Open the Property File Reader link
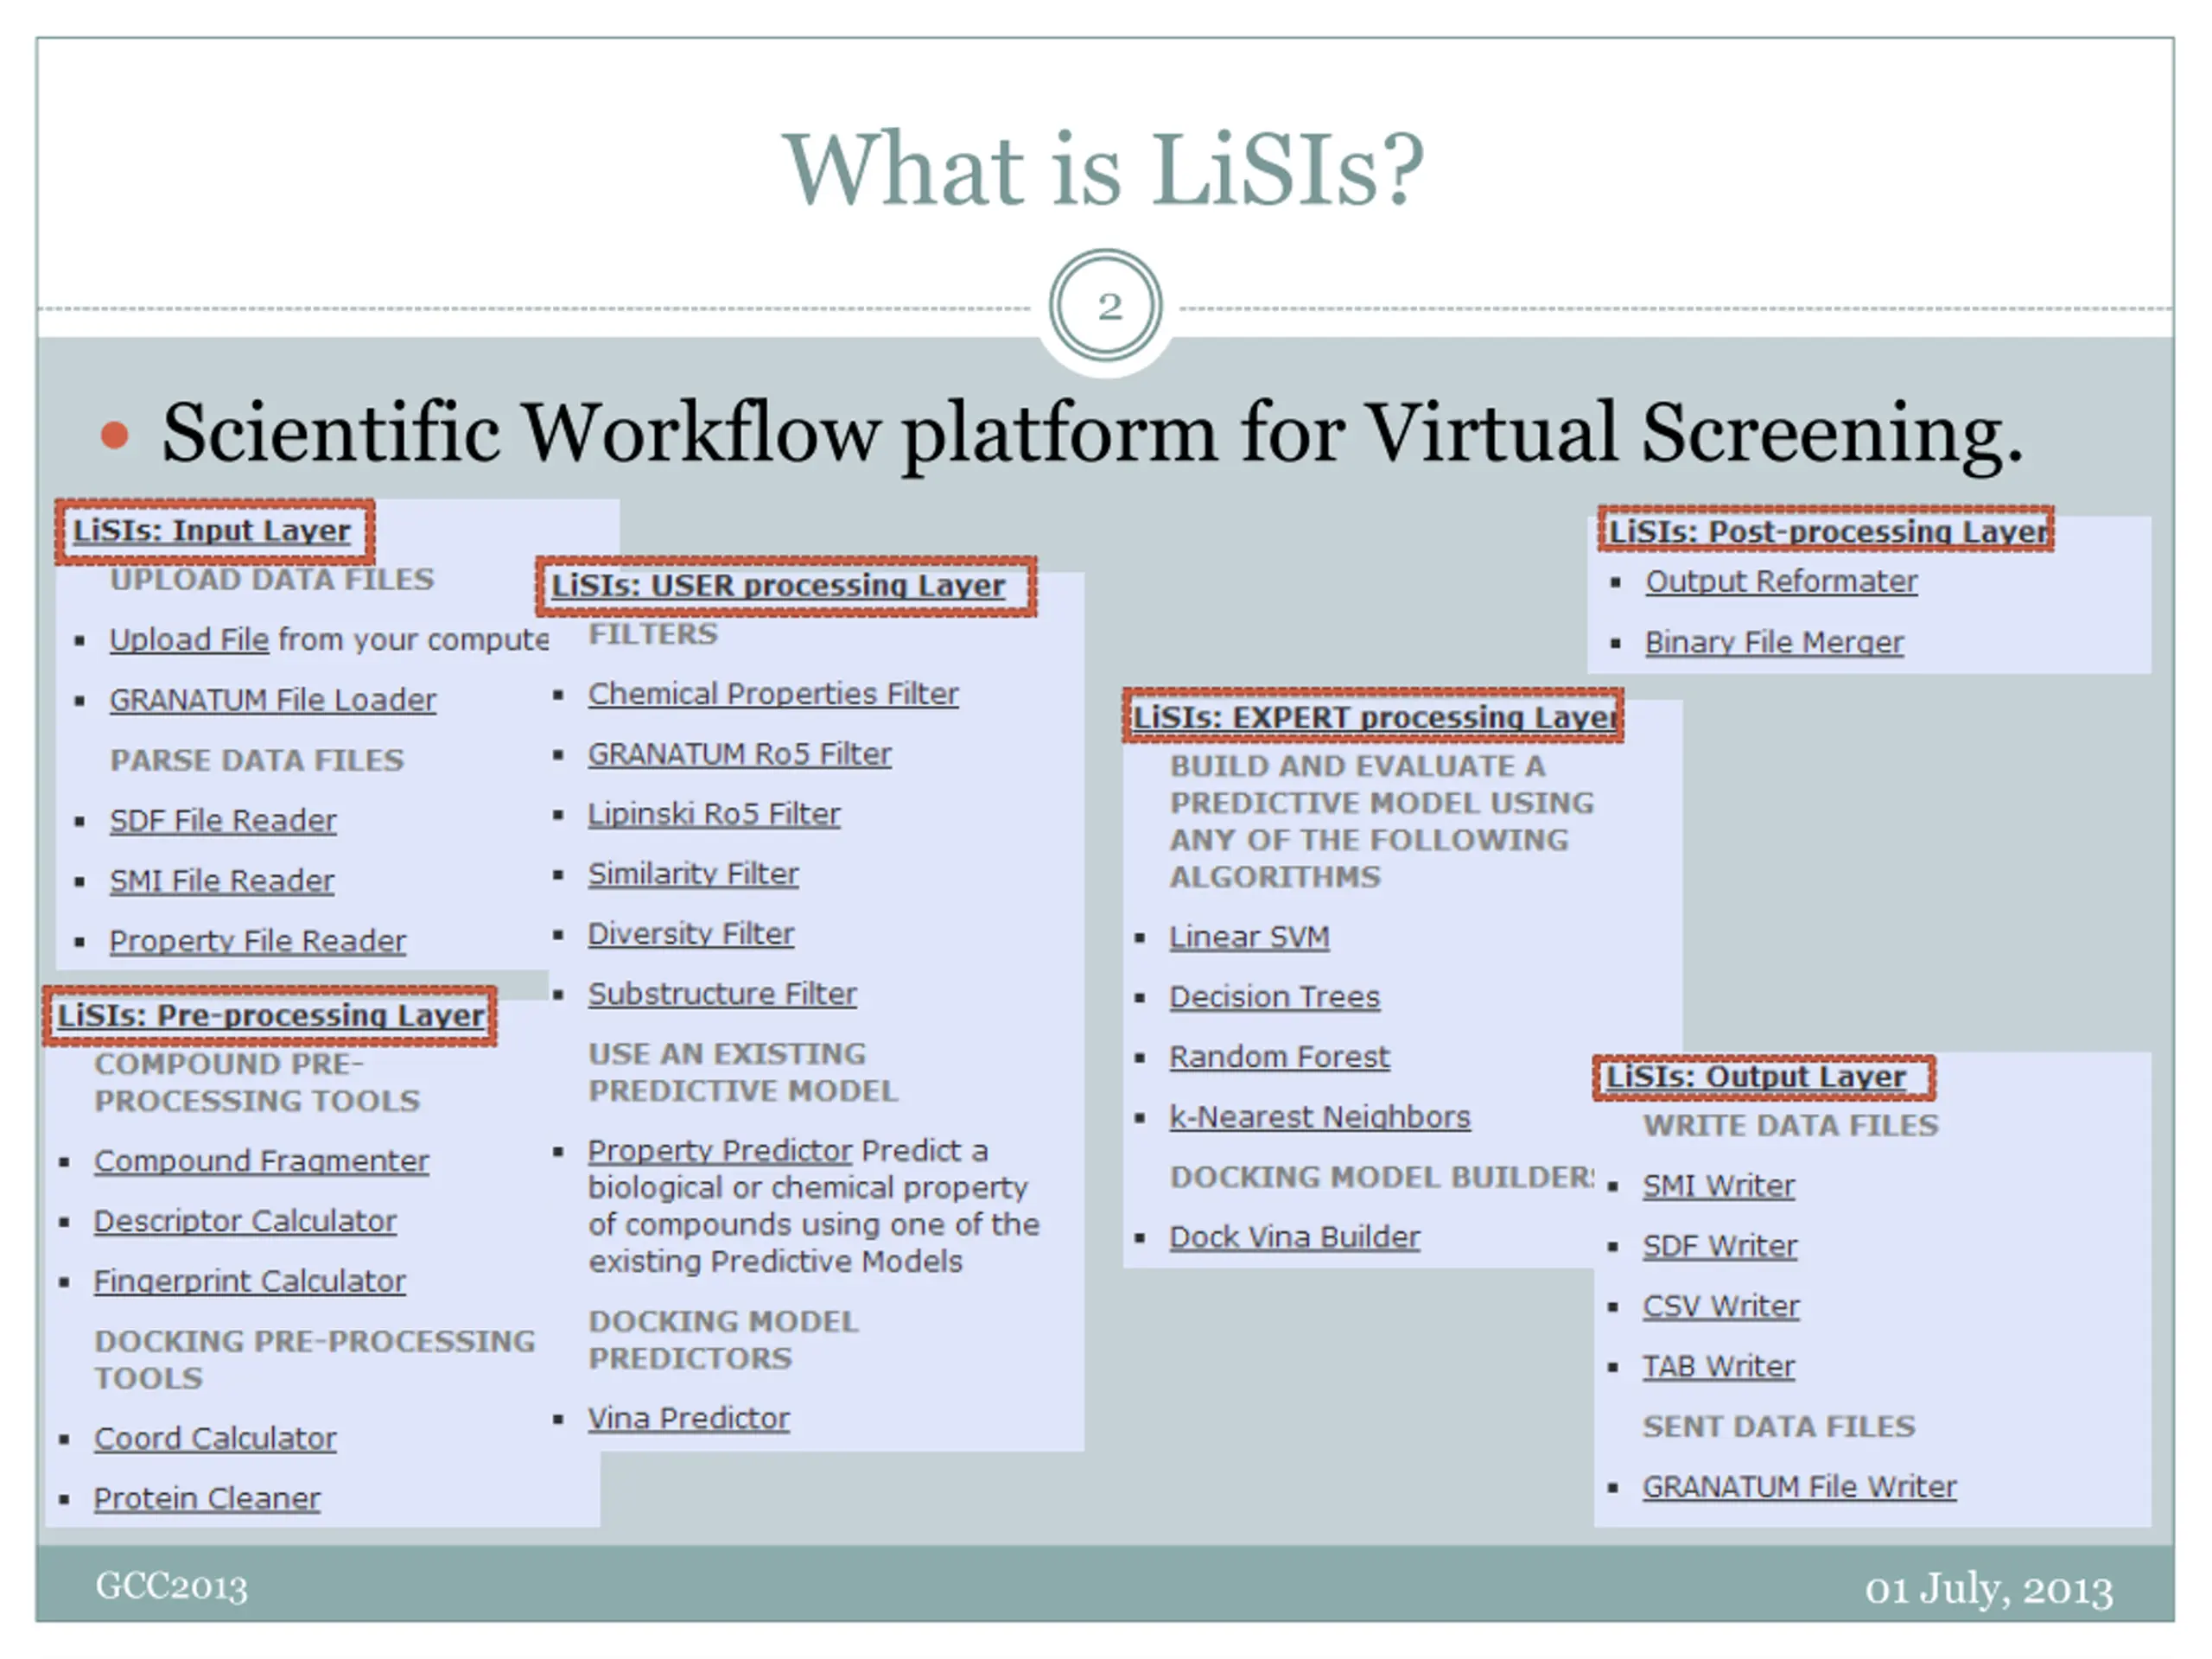Image resolution: width=2212 pixels, height=1659 pixels. [x=258, y=941]
